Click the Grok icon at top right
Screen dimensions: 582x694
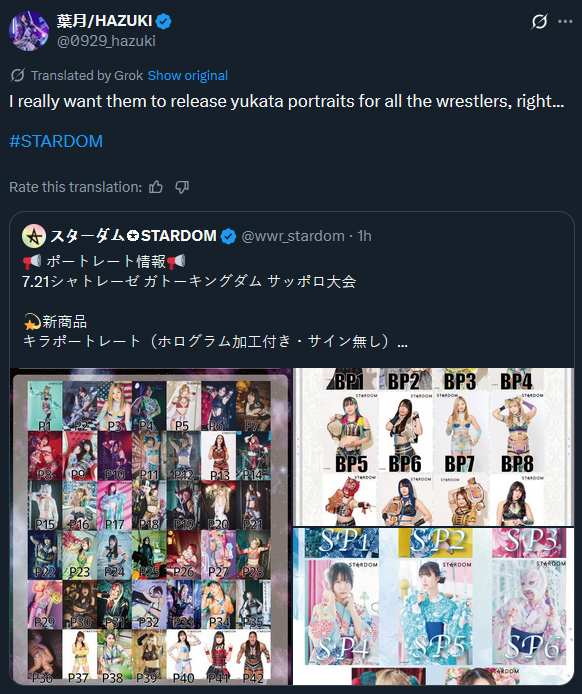(539, 21)
